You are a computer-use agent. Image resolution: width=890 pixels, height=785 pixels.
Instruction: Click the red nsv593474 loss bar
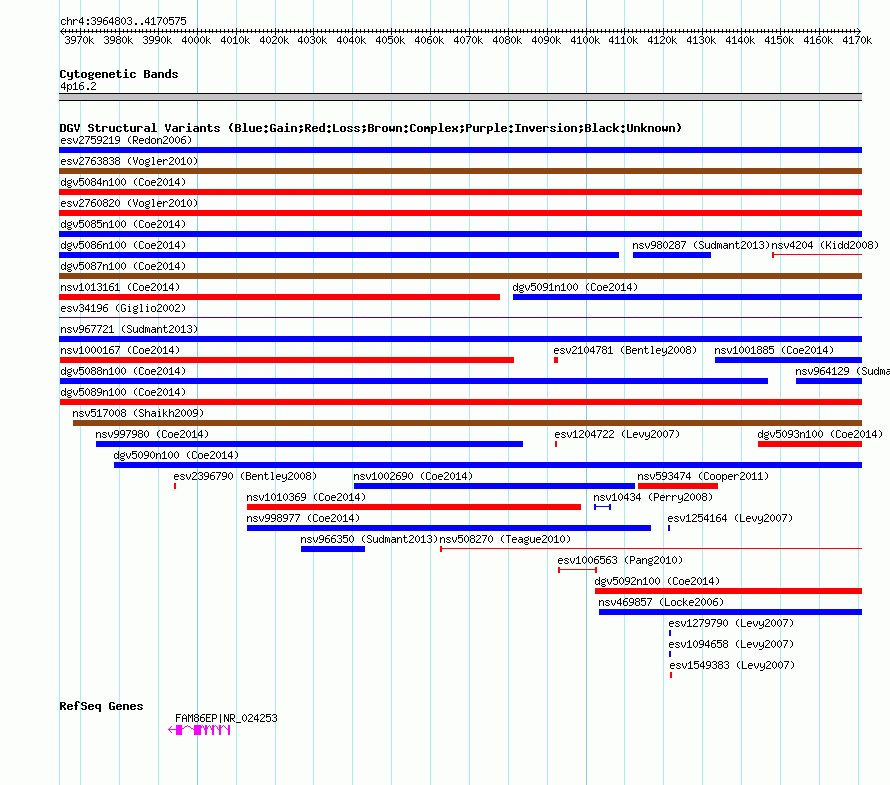pos(678,486)
